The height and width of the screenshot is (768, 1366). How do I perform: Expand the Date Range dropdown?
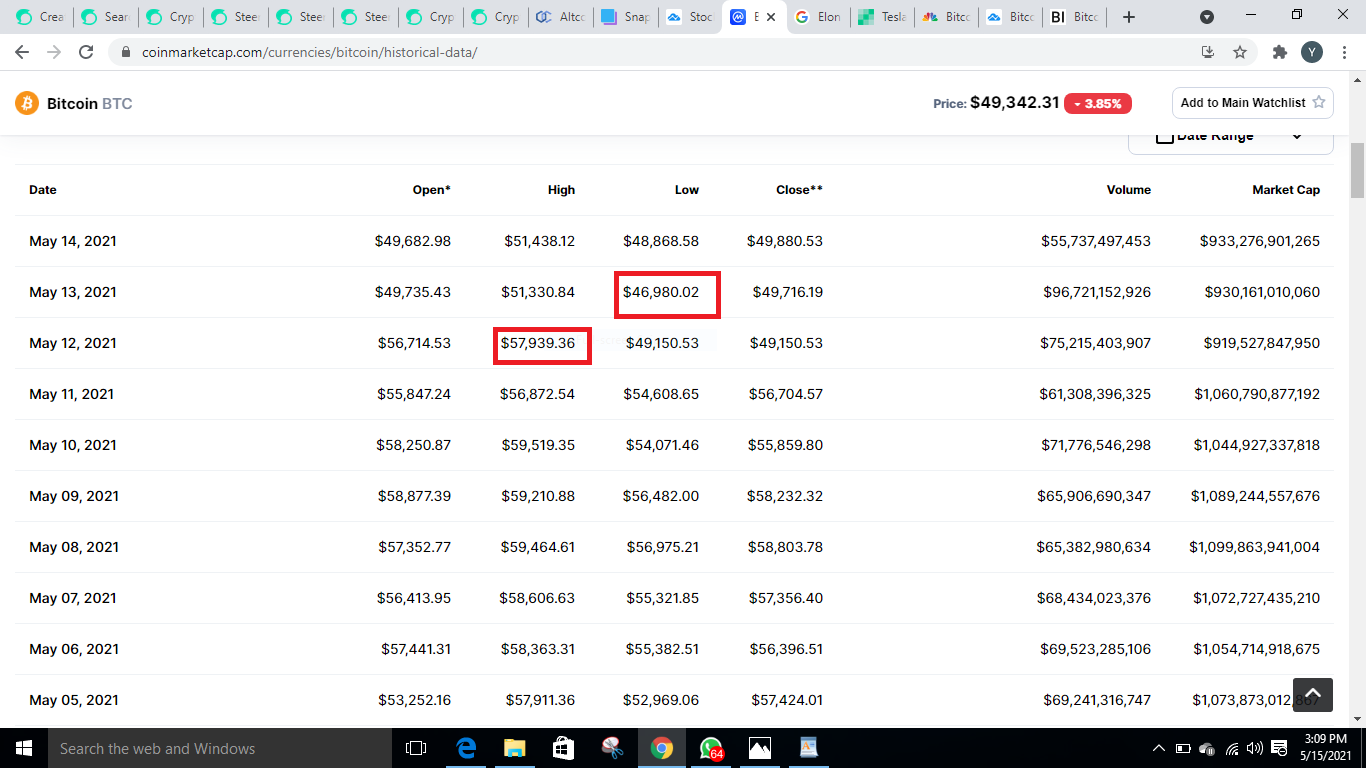[x=1231, y=138]
